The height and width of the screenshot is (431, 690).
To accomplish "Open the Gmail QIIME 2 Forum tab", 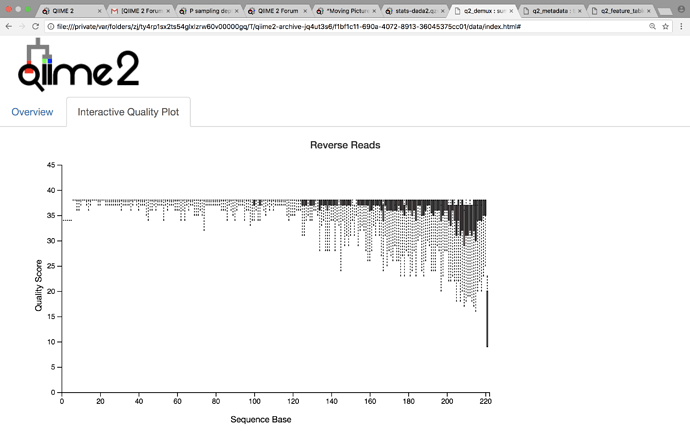I will coord(140,11).
